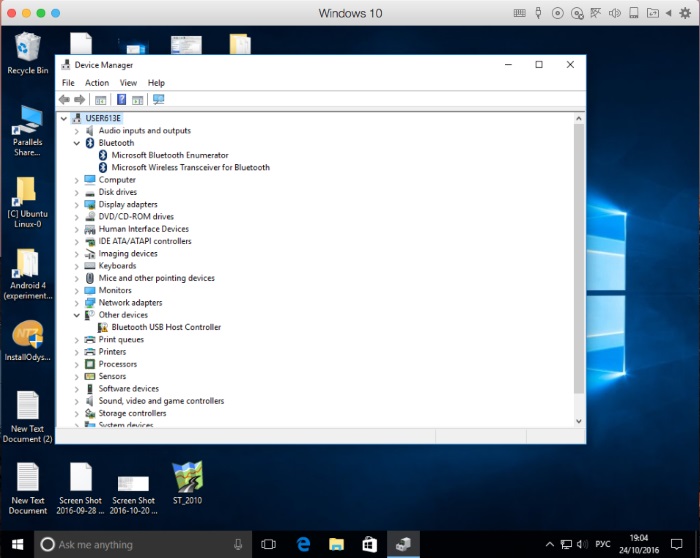This screenshot has height=558, width=700.
Task: Launch Microsoft Edge from the taskbar
Action: coord(303,545)
